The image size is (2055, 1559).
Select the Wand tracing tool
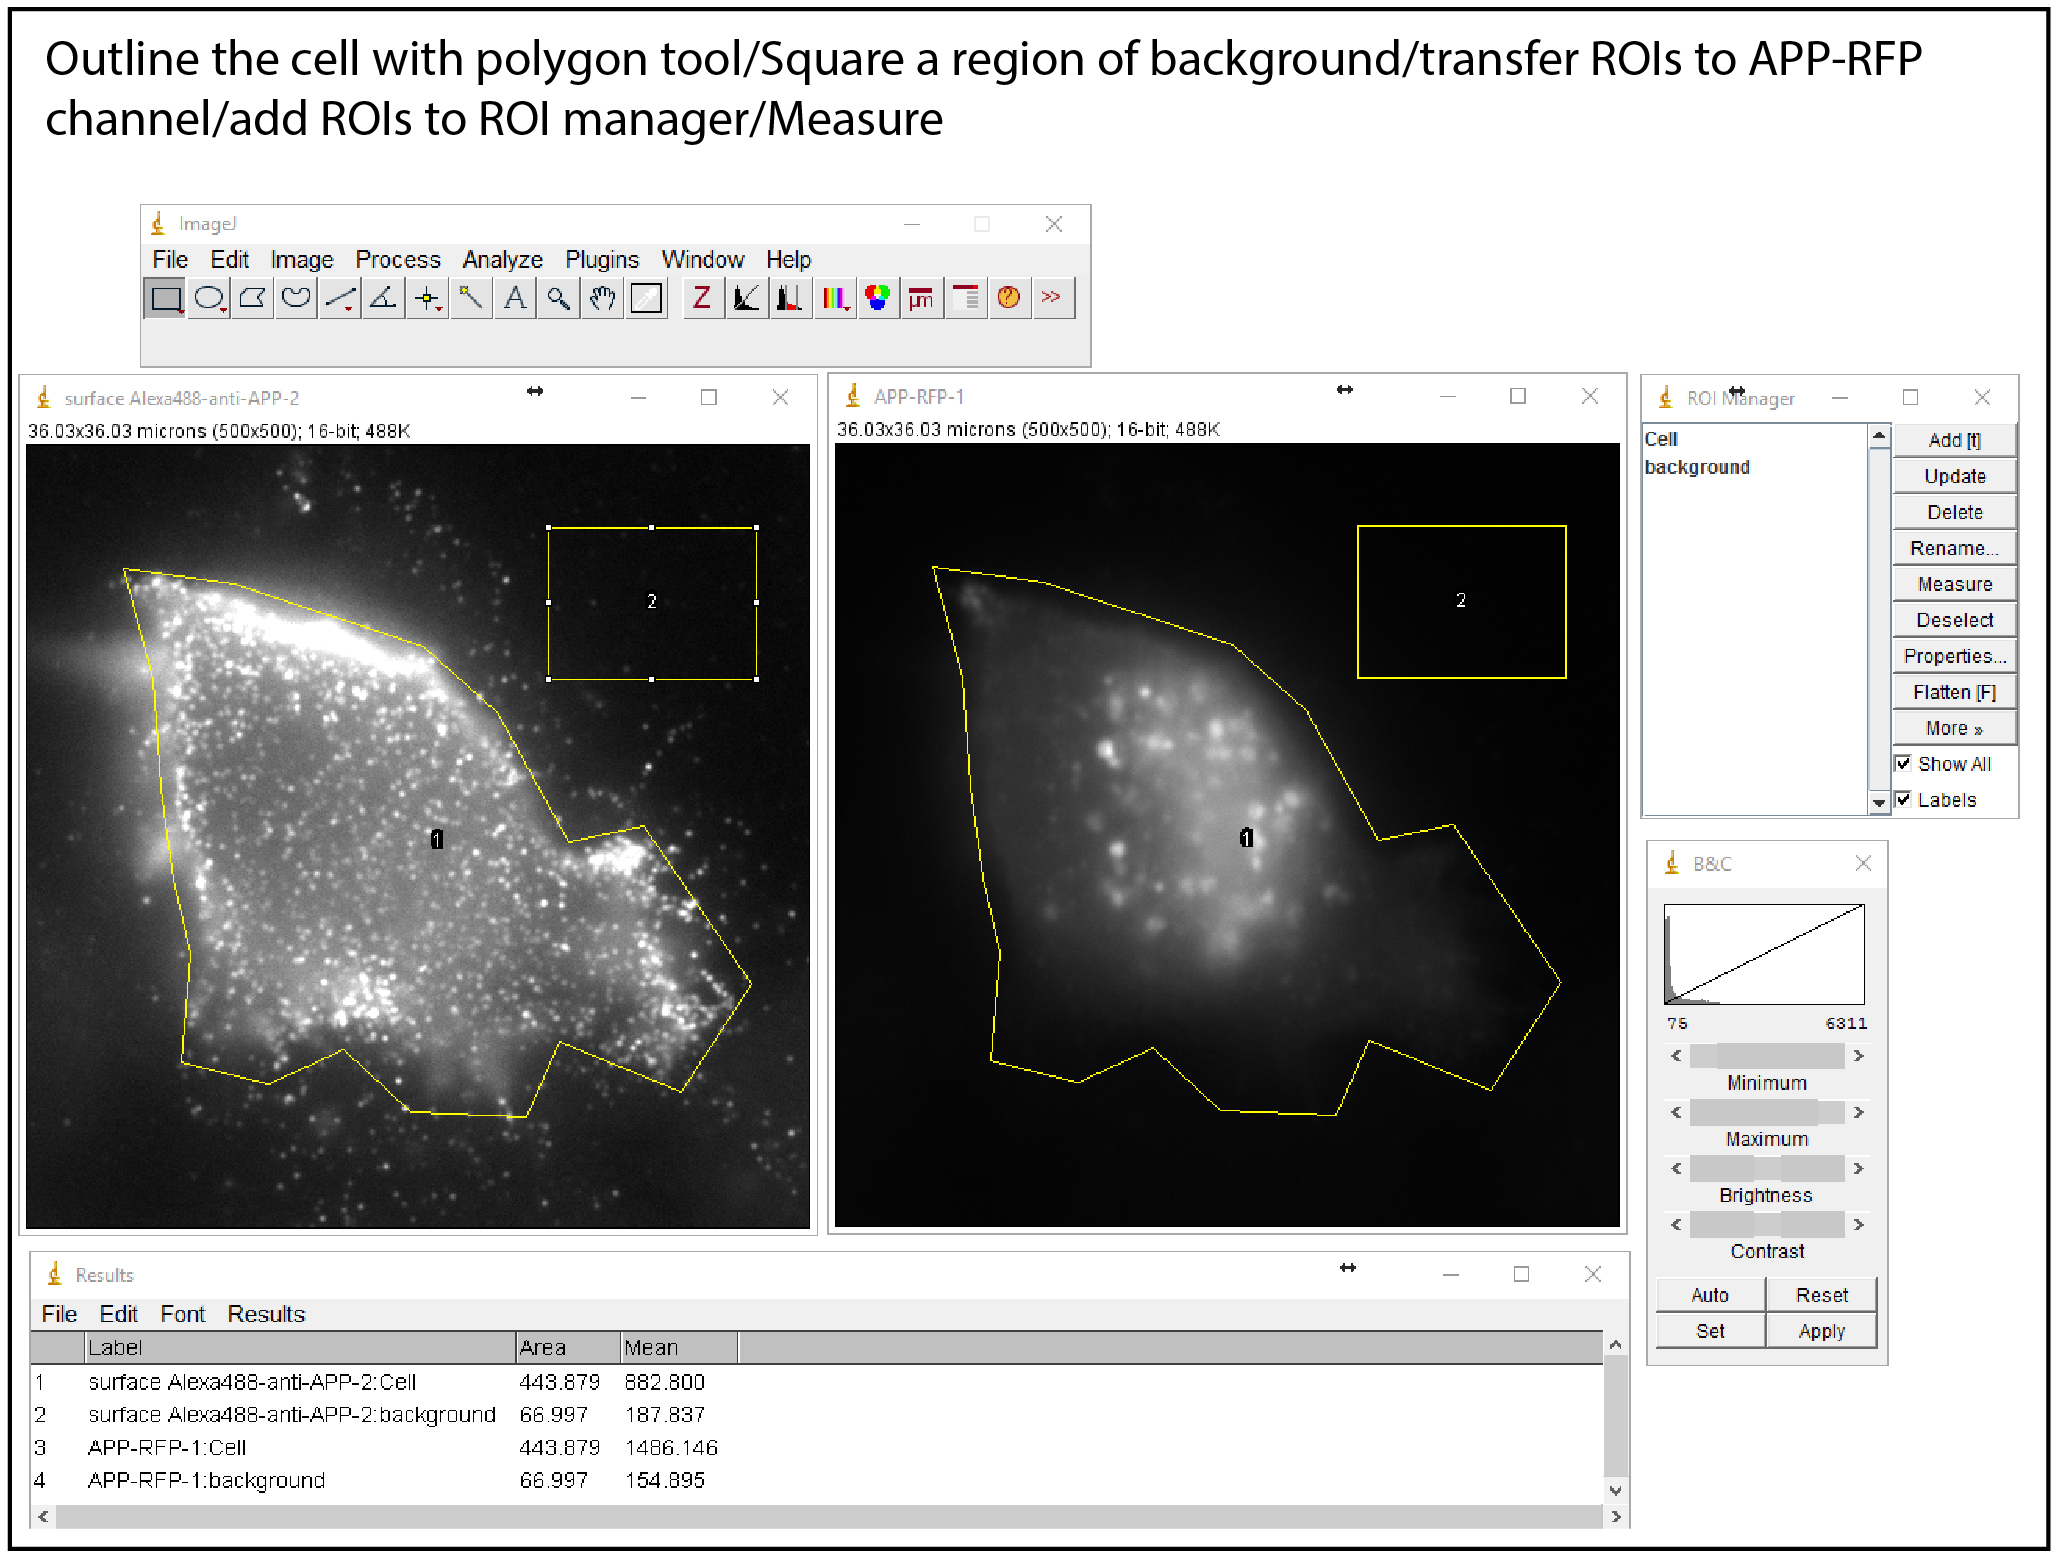coord(471,298)
